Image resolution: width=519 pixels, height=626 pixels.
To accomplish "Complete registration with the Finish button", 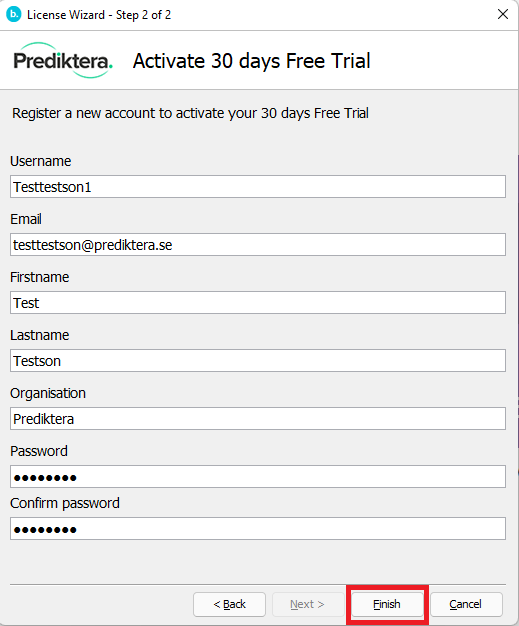I will (x=387, y=604).
